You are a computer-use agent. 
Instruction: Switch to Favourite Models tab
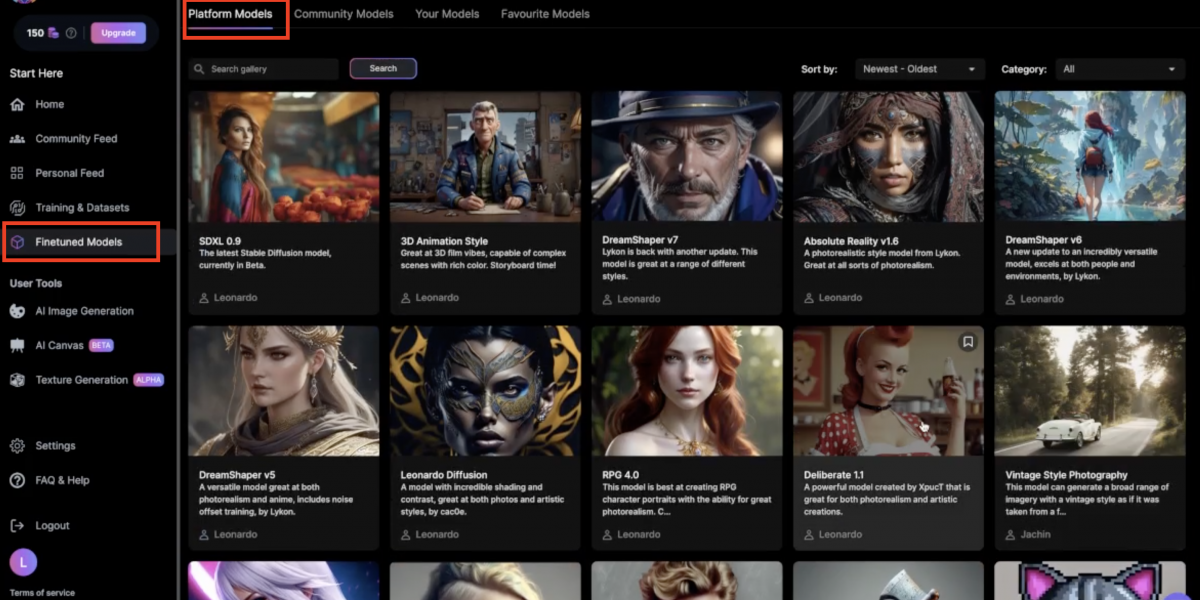[x=545, y=14]
